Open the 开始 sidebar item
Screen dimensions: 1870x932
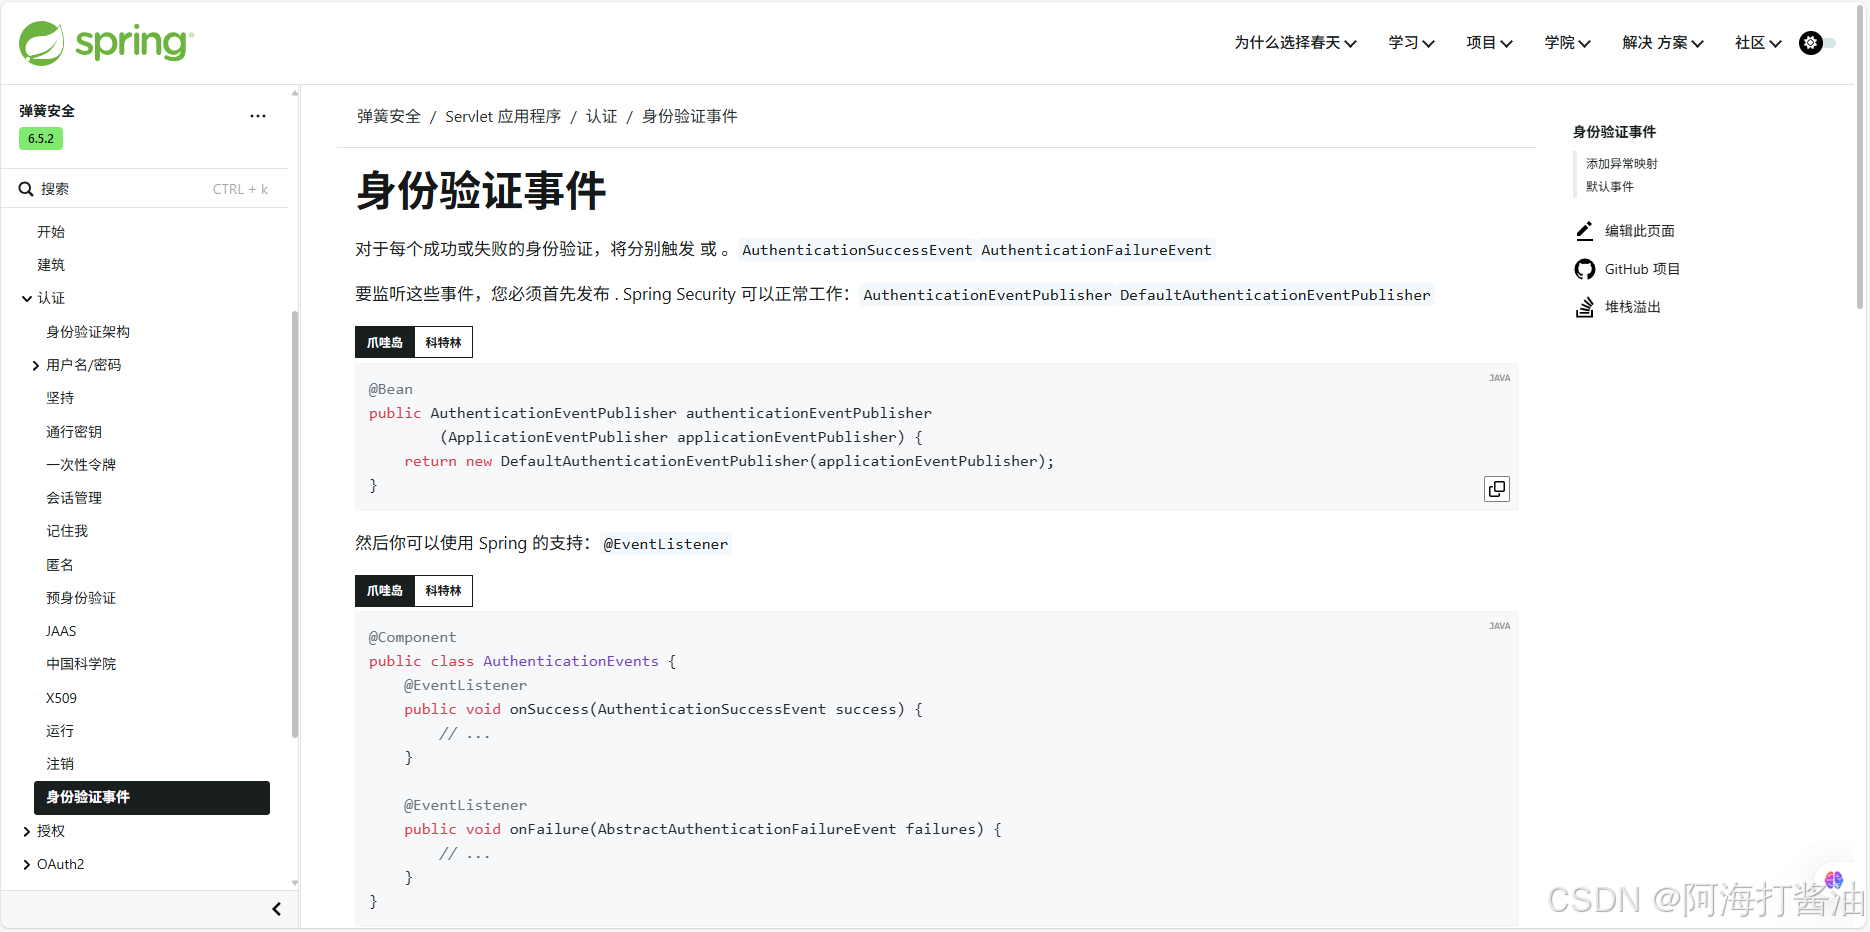(x=51, y=232)
